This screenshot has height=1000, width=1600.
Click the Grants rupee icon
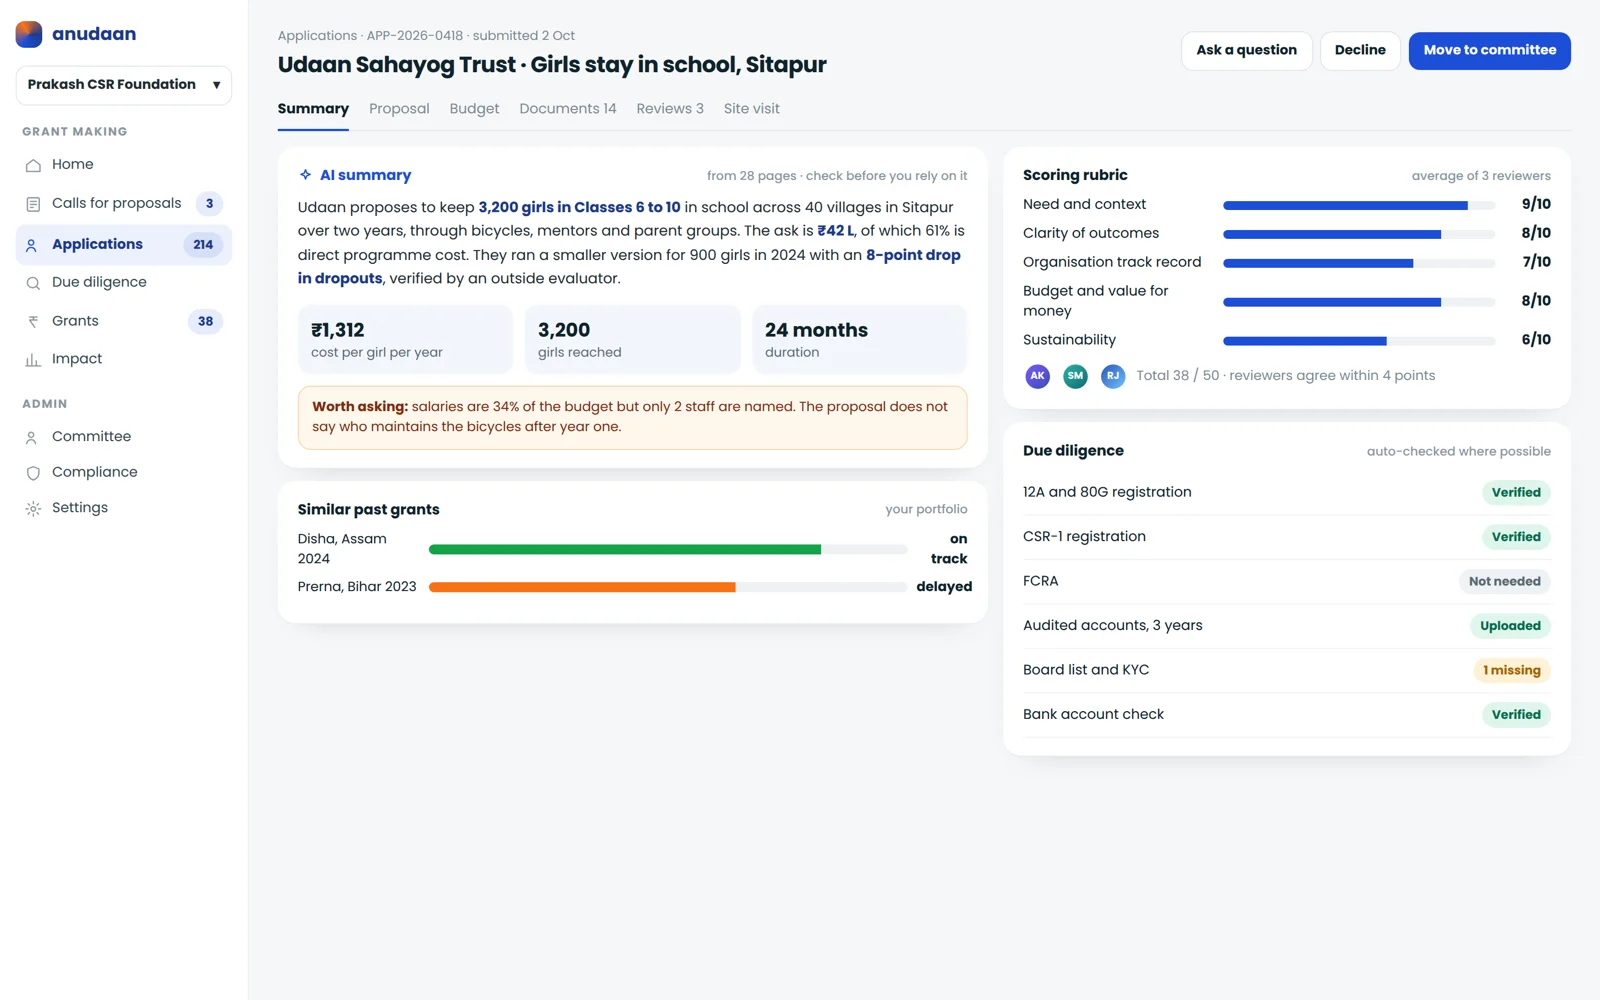33,322
